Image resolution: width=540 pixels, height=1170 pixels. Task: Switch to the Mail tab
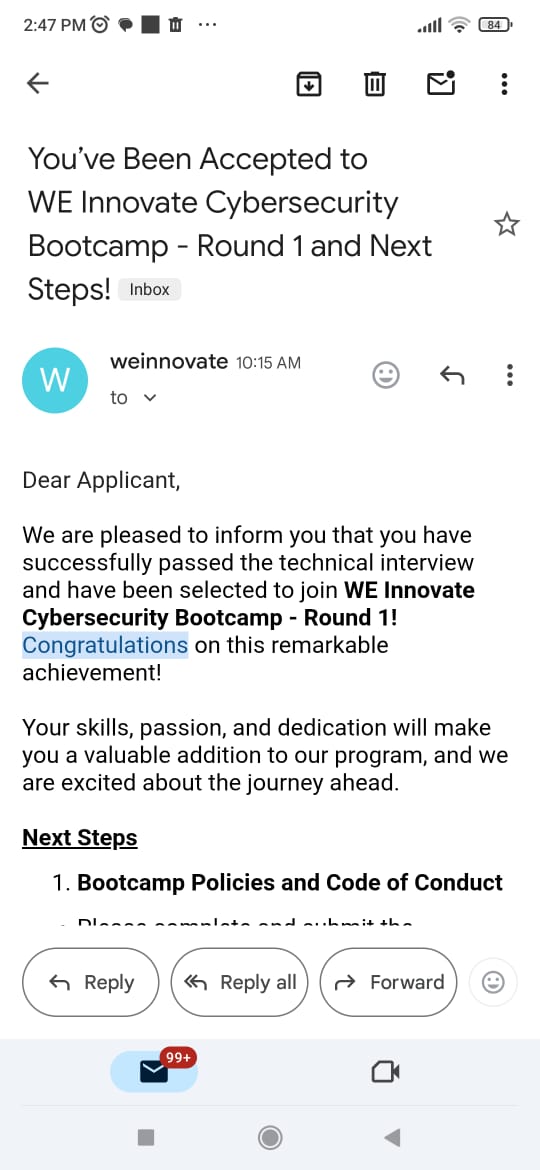coord(154,1072)
